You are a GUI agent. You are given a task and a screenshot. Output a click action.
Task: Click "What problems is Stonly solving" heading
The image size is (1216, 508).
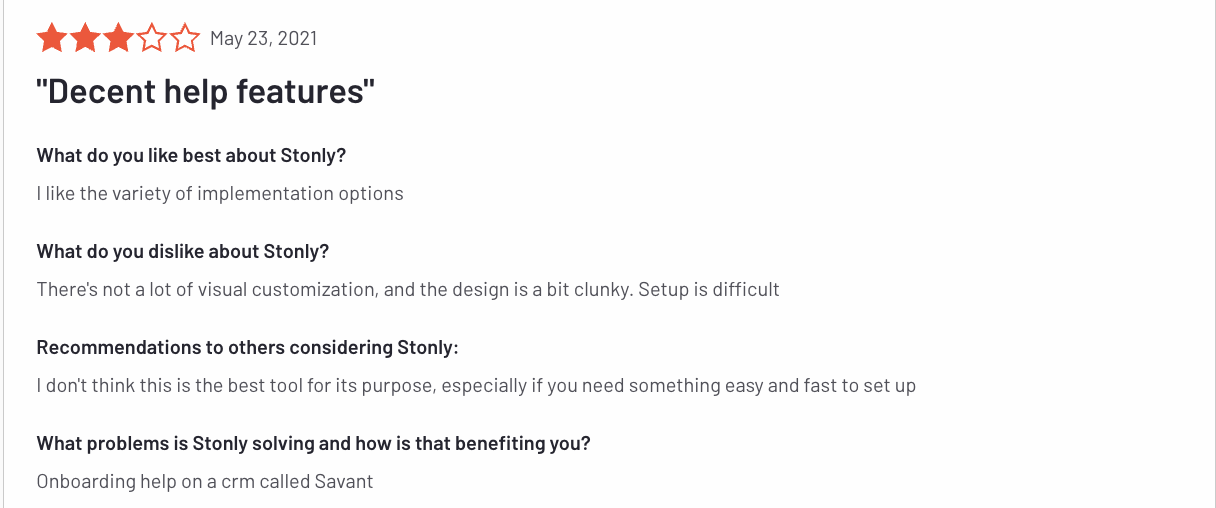(314, 443)
